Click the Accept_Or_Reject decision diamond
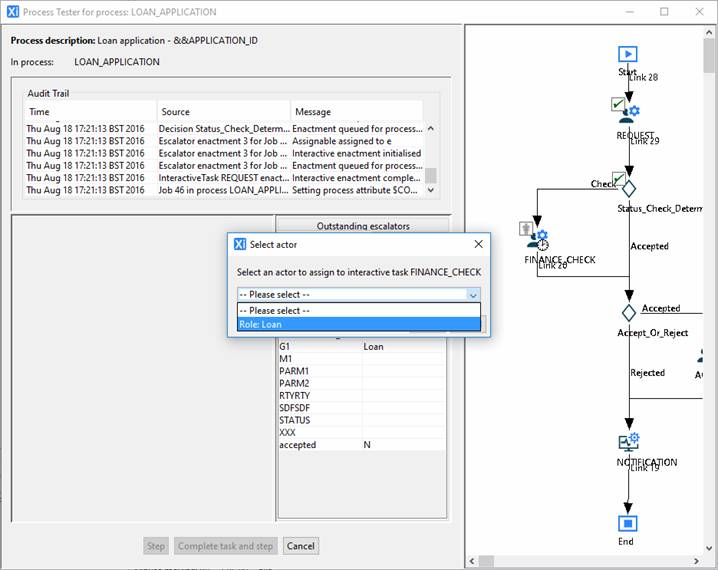The width and height of the screenshot is (718, 570). [x=628, y=312]
